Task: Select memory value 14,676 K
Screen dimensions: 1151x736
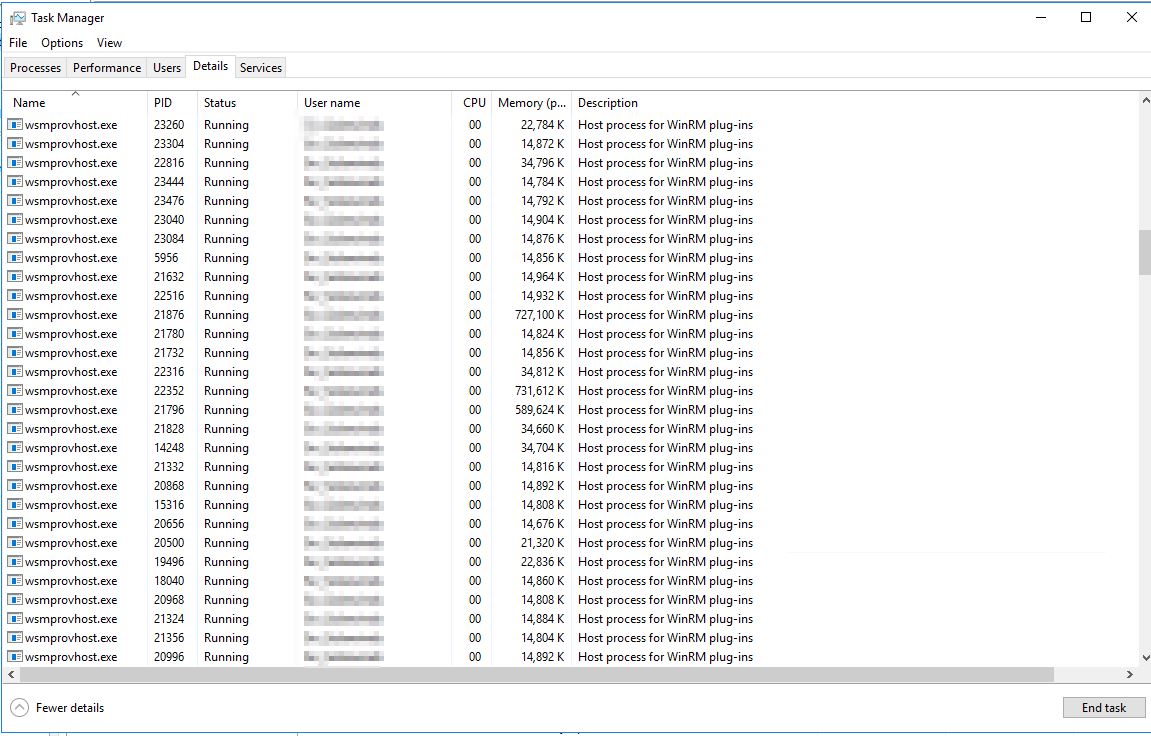Action: 542,524
